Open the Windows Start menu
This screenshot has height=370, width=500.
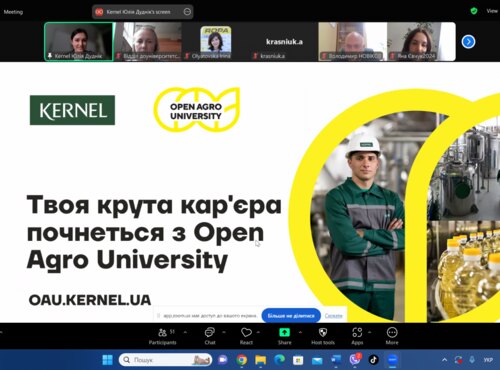point(107,360)
